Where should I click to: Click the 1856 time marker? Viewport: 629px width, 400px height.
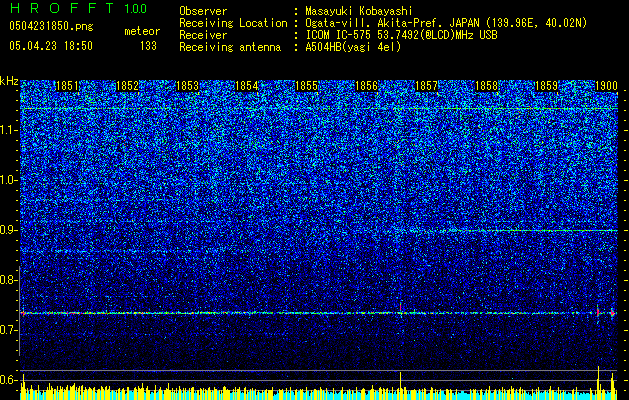367,86
